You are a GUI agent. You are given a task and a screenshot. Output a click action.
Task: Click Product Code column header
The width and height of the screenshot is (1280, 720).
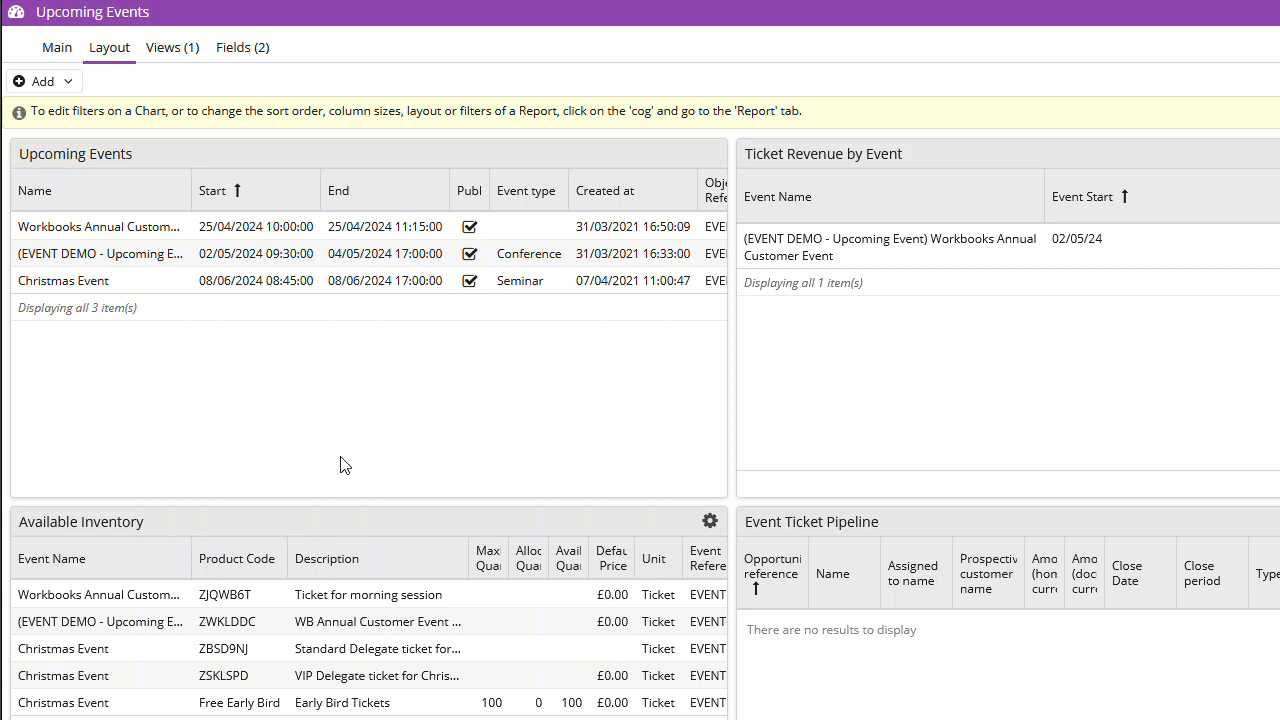[x=237, y=559]
